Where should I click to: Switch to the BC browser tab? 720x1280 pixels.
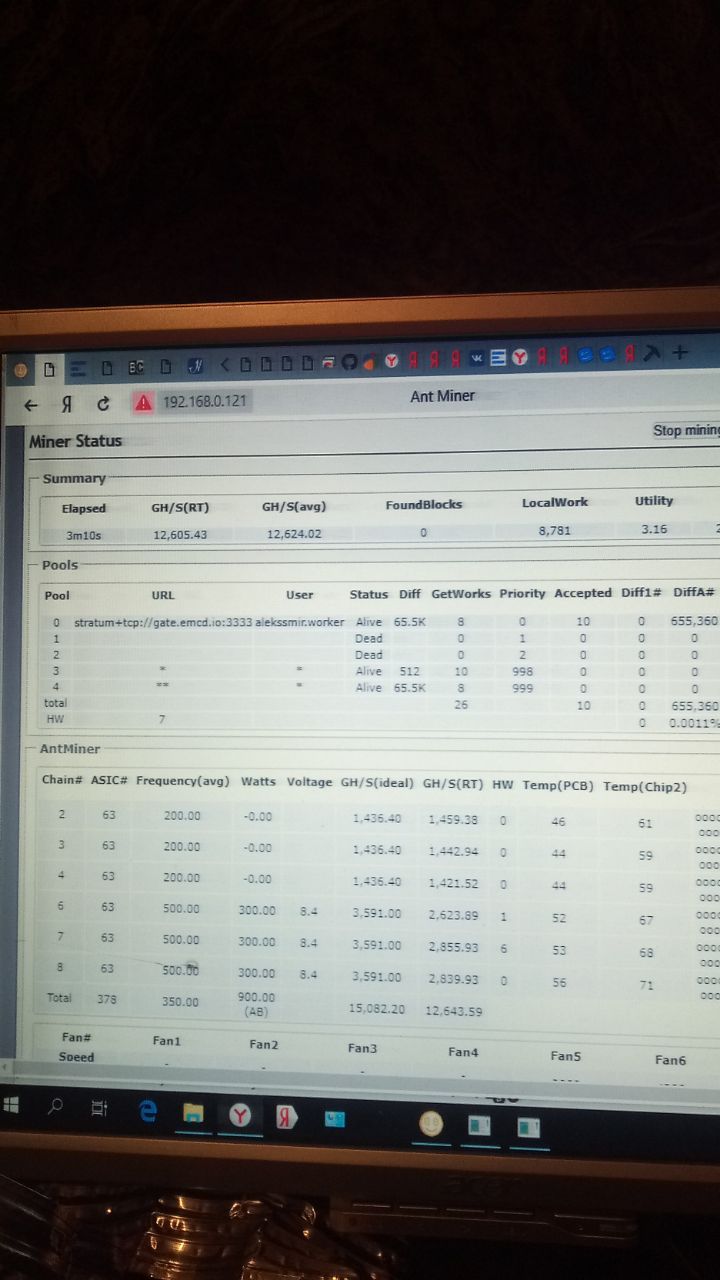135,367
